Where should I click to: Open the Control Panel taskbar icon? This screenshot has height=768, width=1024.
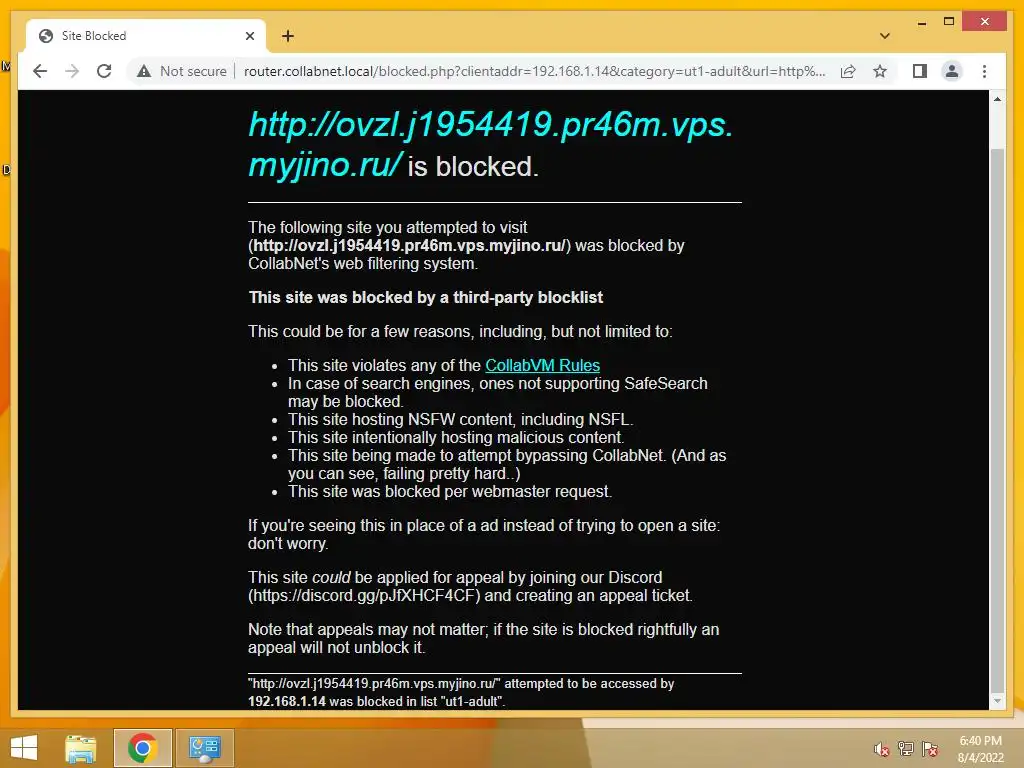click(204, 748)
